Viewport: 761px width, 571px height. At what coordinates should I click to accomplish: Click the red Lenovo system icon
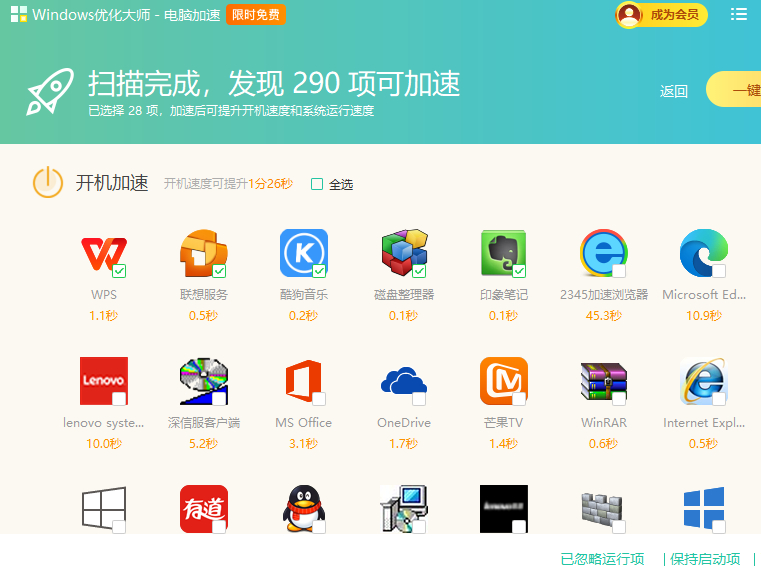tap(104, 381)
